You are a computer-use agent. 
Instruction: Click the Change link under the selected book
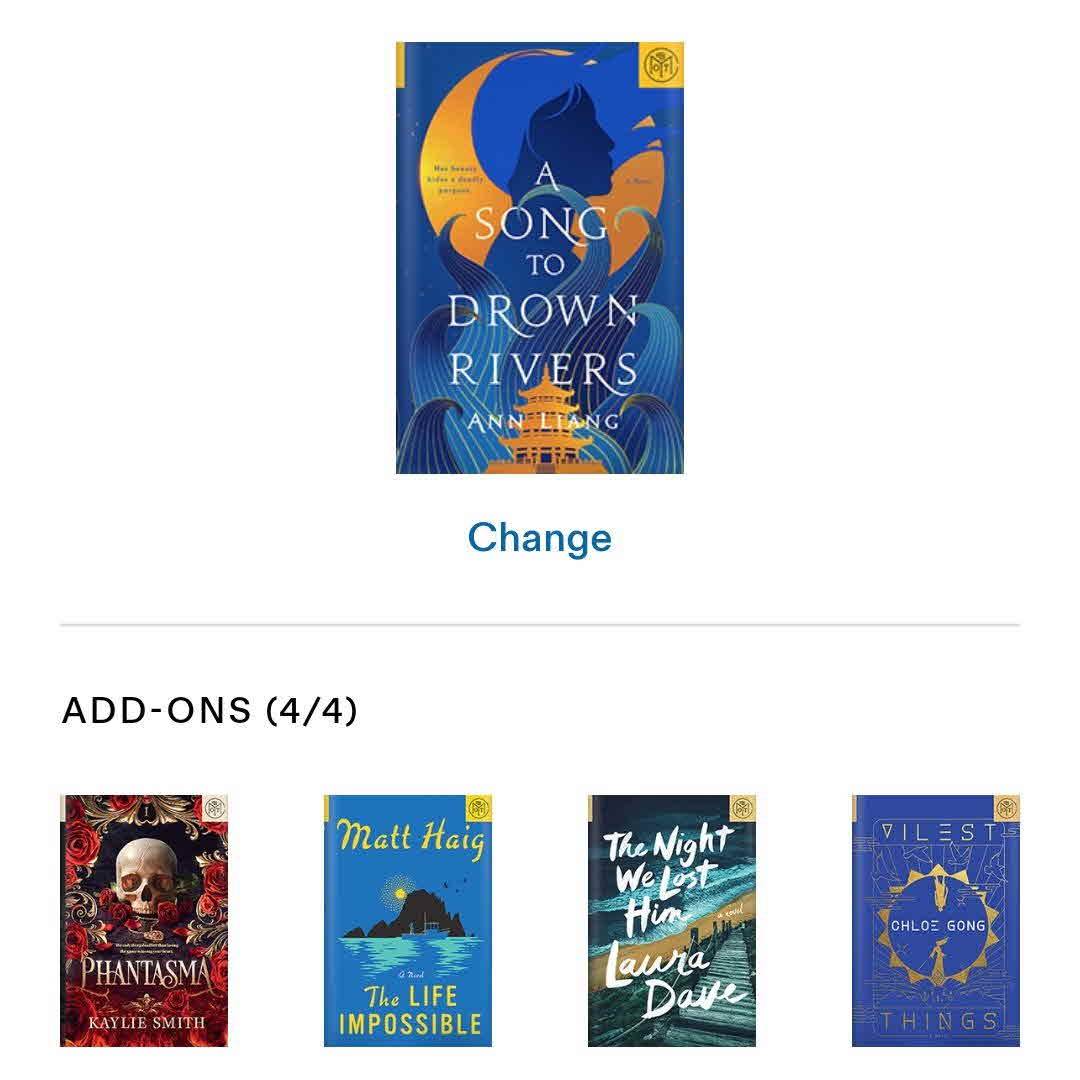coord(539,538)
